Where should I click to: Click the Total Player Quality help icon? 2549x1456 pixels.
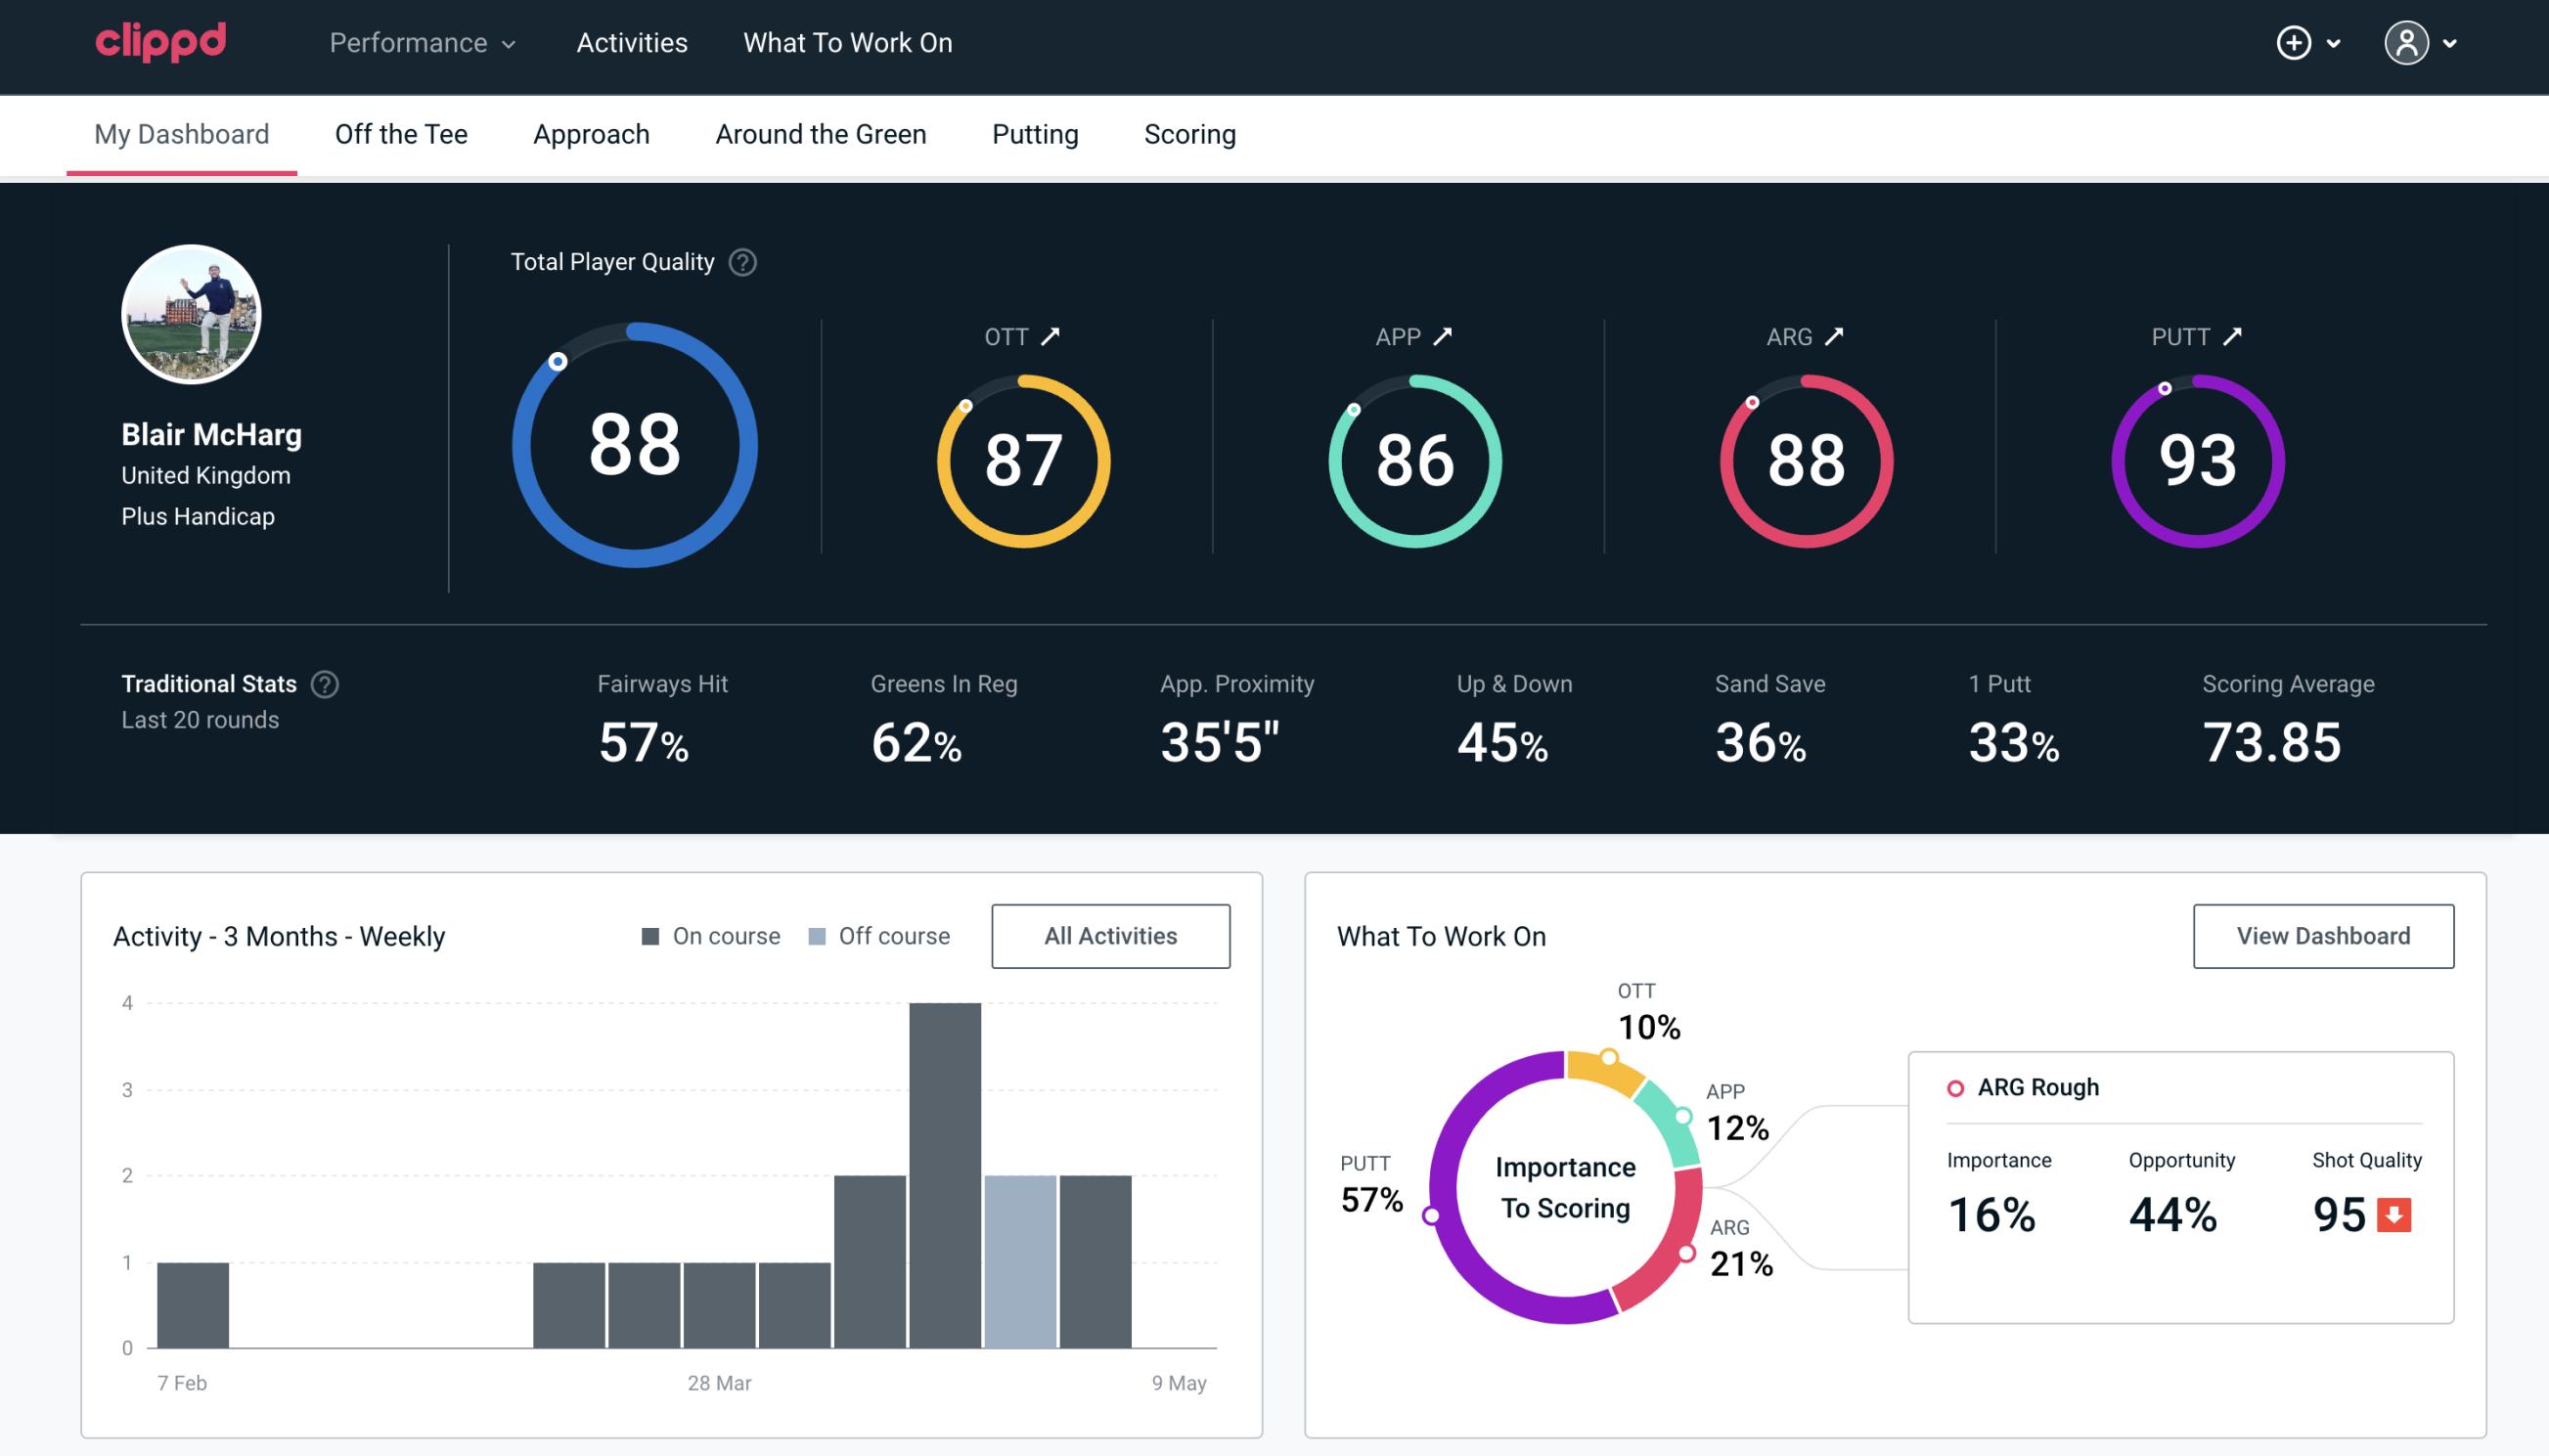[738, 262]
